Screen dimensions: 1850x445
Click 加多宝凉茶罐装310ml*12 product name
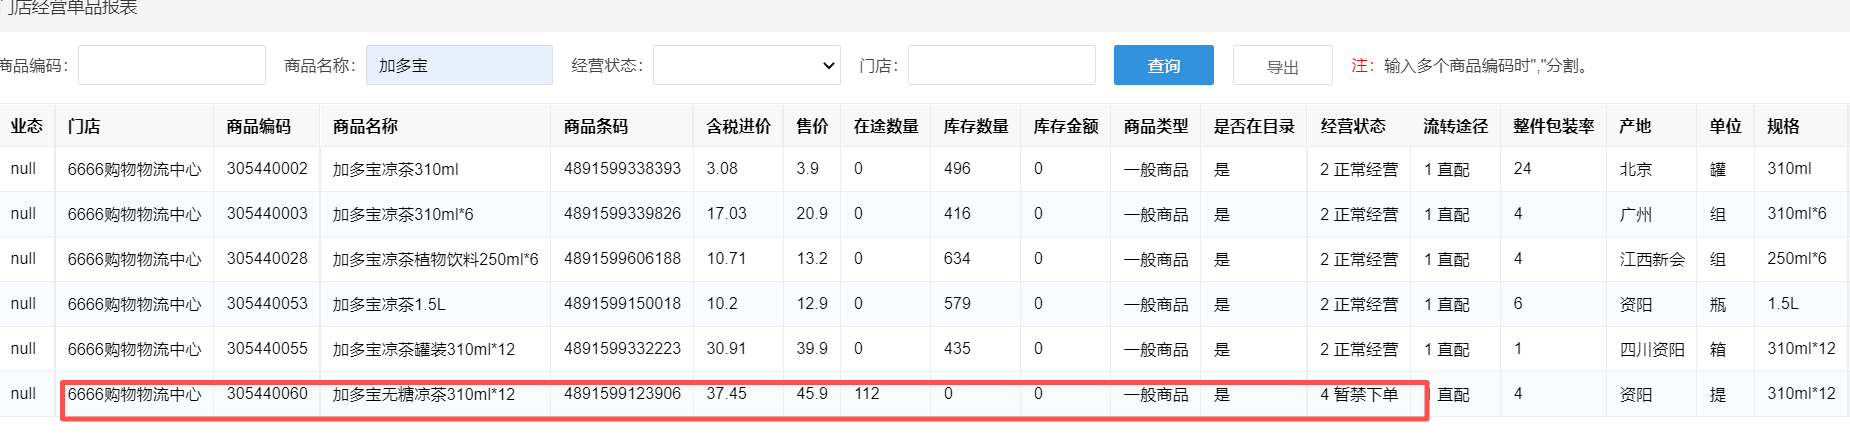(424, 349)
